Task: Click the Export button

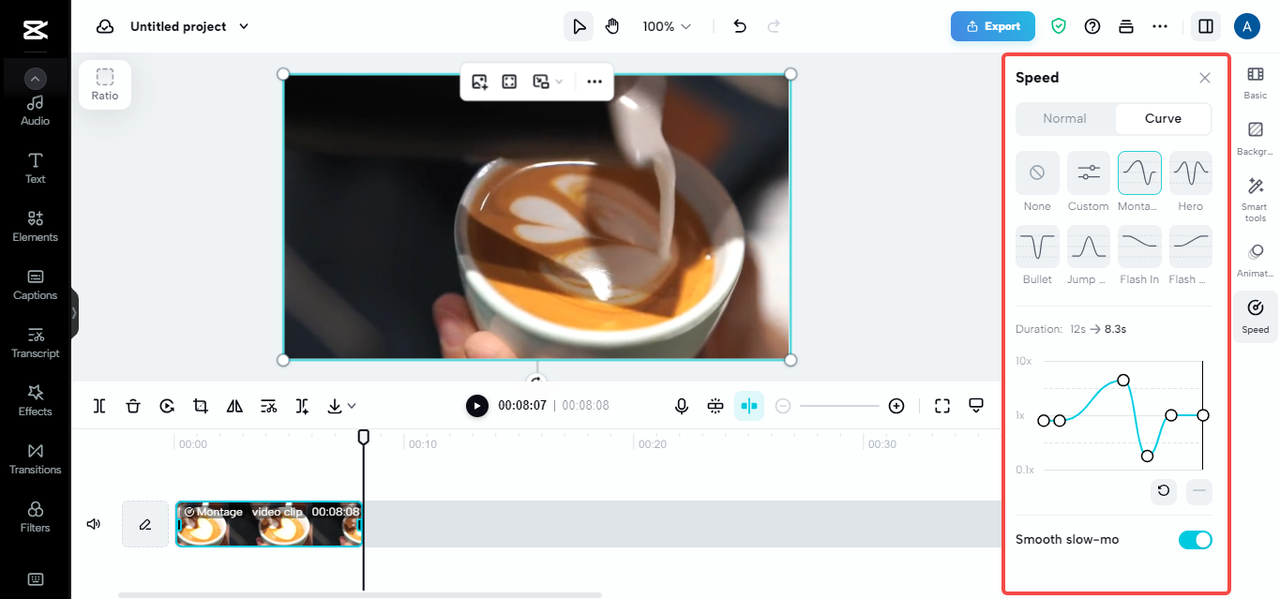Action: 993,26
